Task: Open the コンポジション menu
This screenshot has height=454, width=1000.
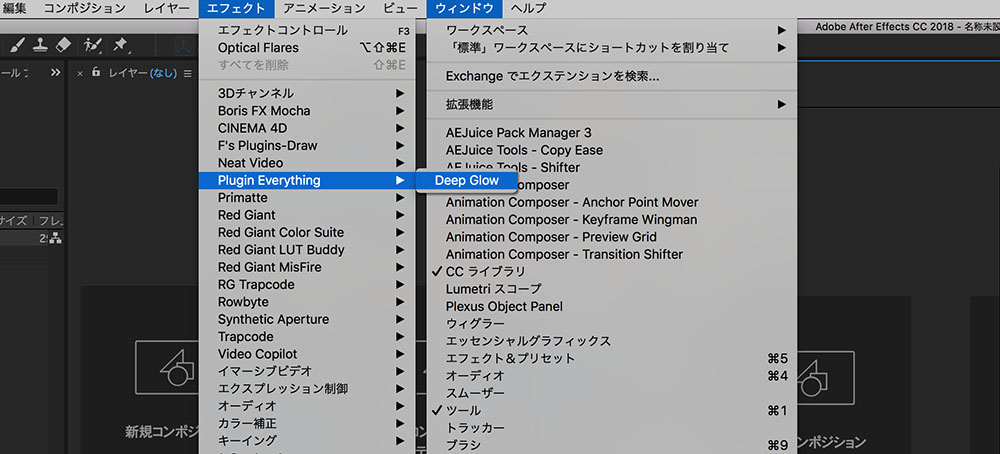Action: pos(85,8)
